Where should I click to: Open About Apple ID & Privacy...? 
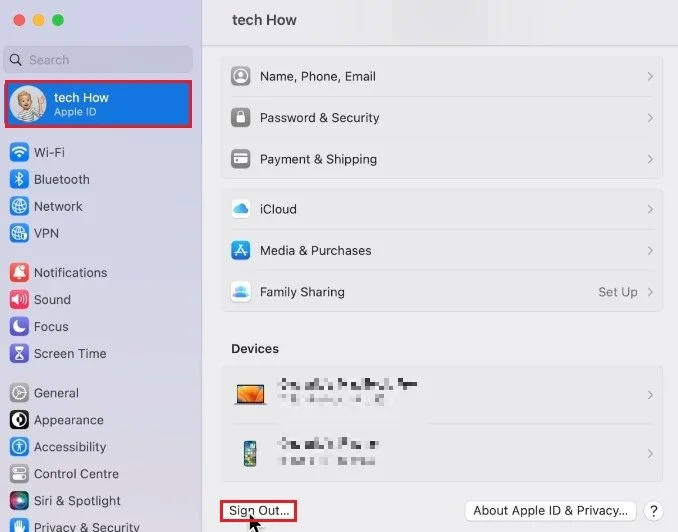[550, 511]
